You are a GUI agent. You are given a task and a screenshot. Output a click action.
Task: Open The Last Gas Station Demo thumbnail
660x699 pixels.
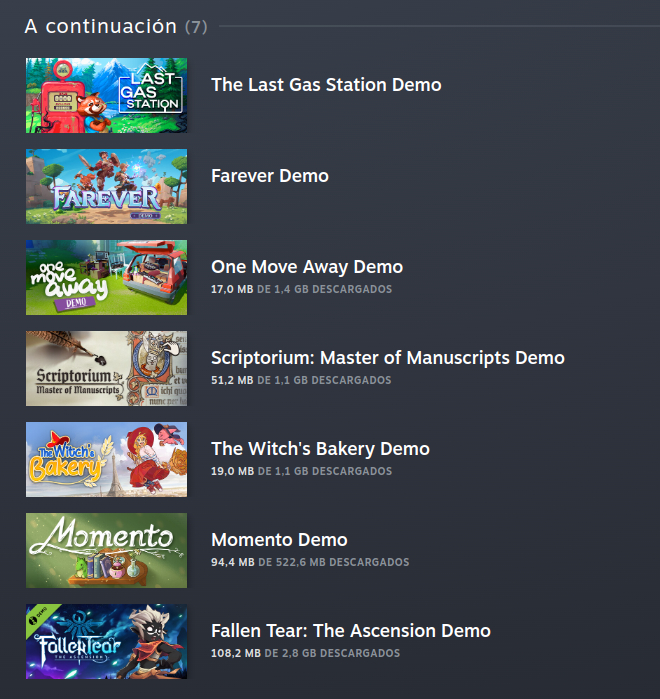107,95
